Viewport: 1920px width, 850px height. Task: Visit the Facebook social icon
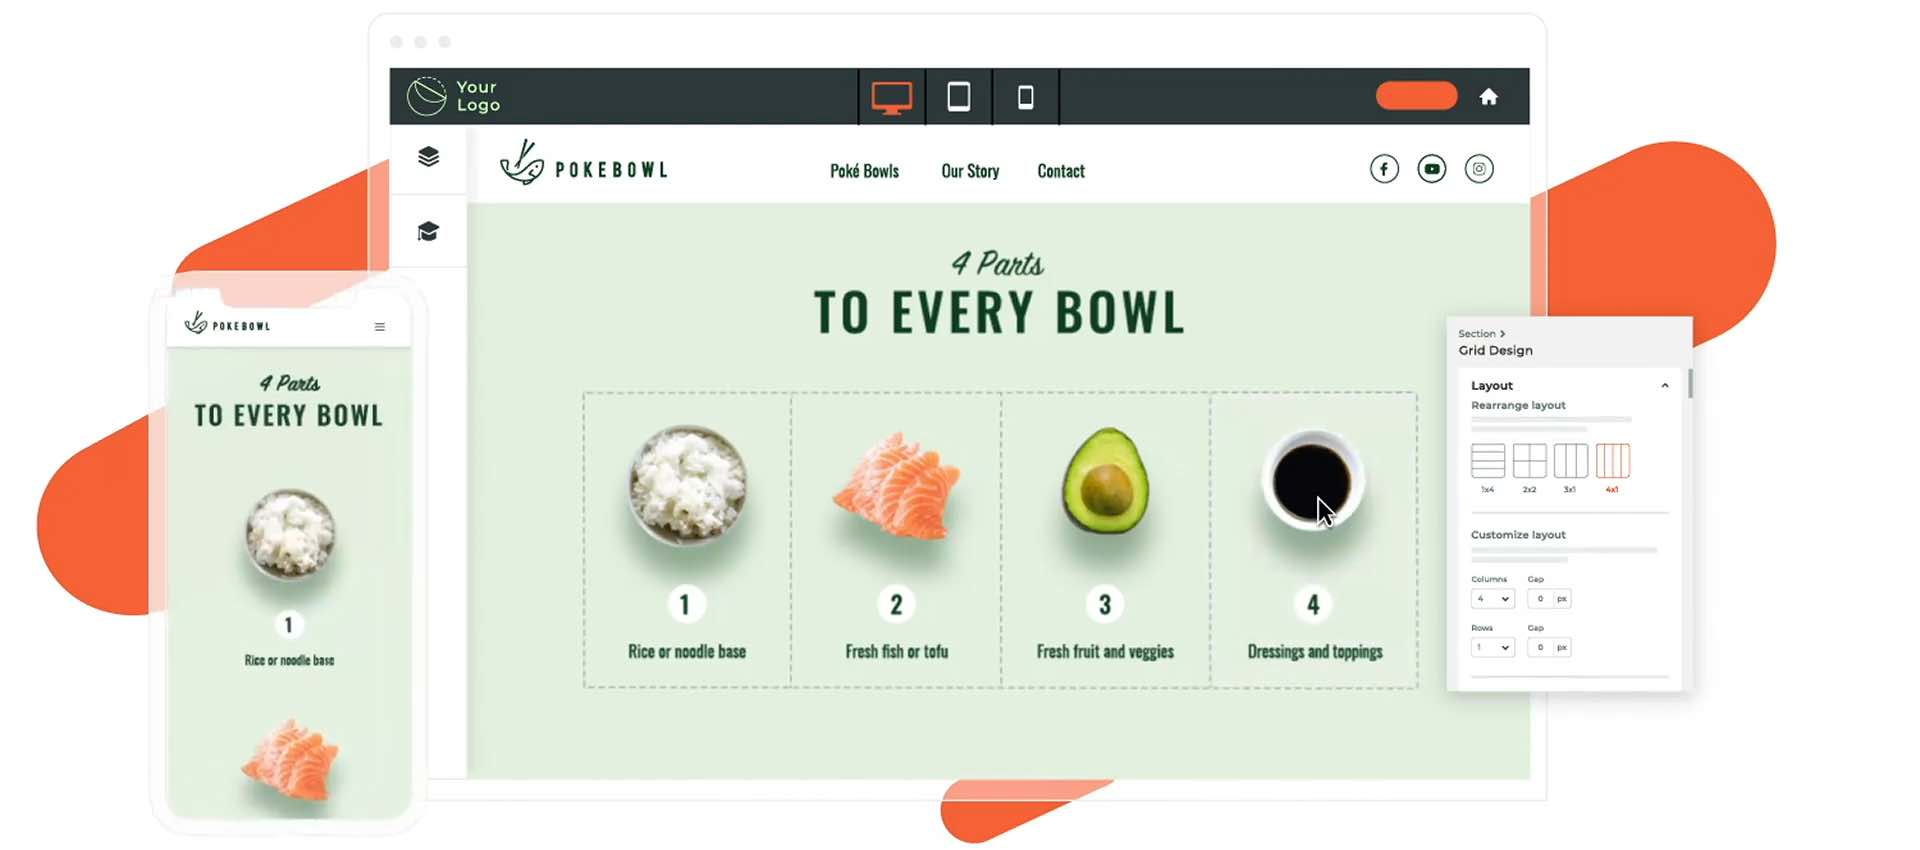(1384, 169)
